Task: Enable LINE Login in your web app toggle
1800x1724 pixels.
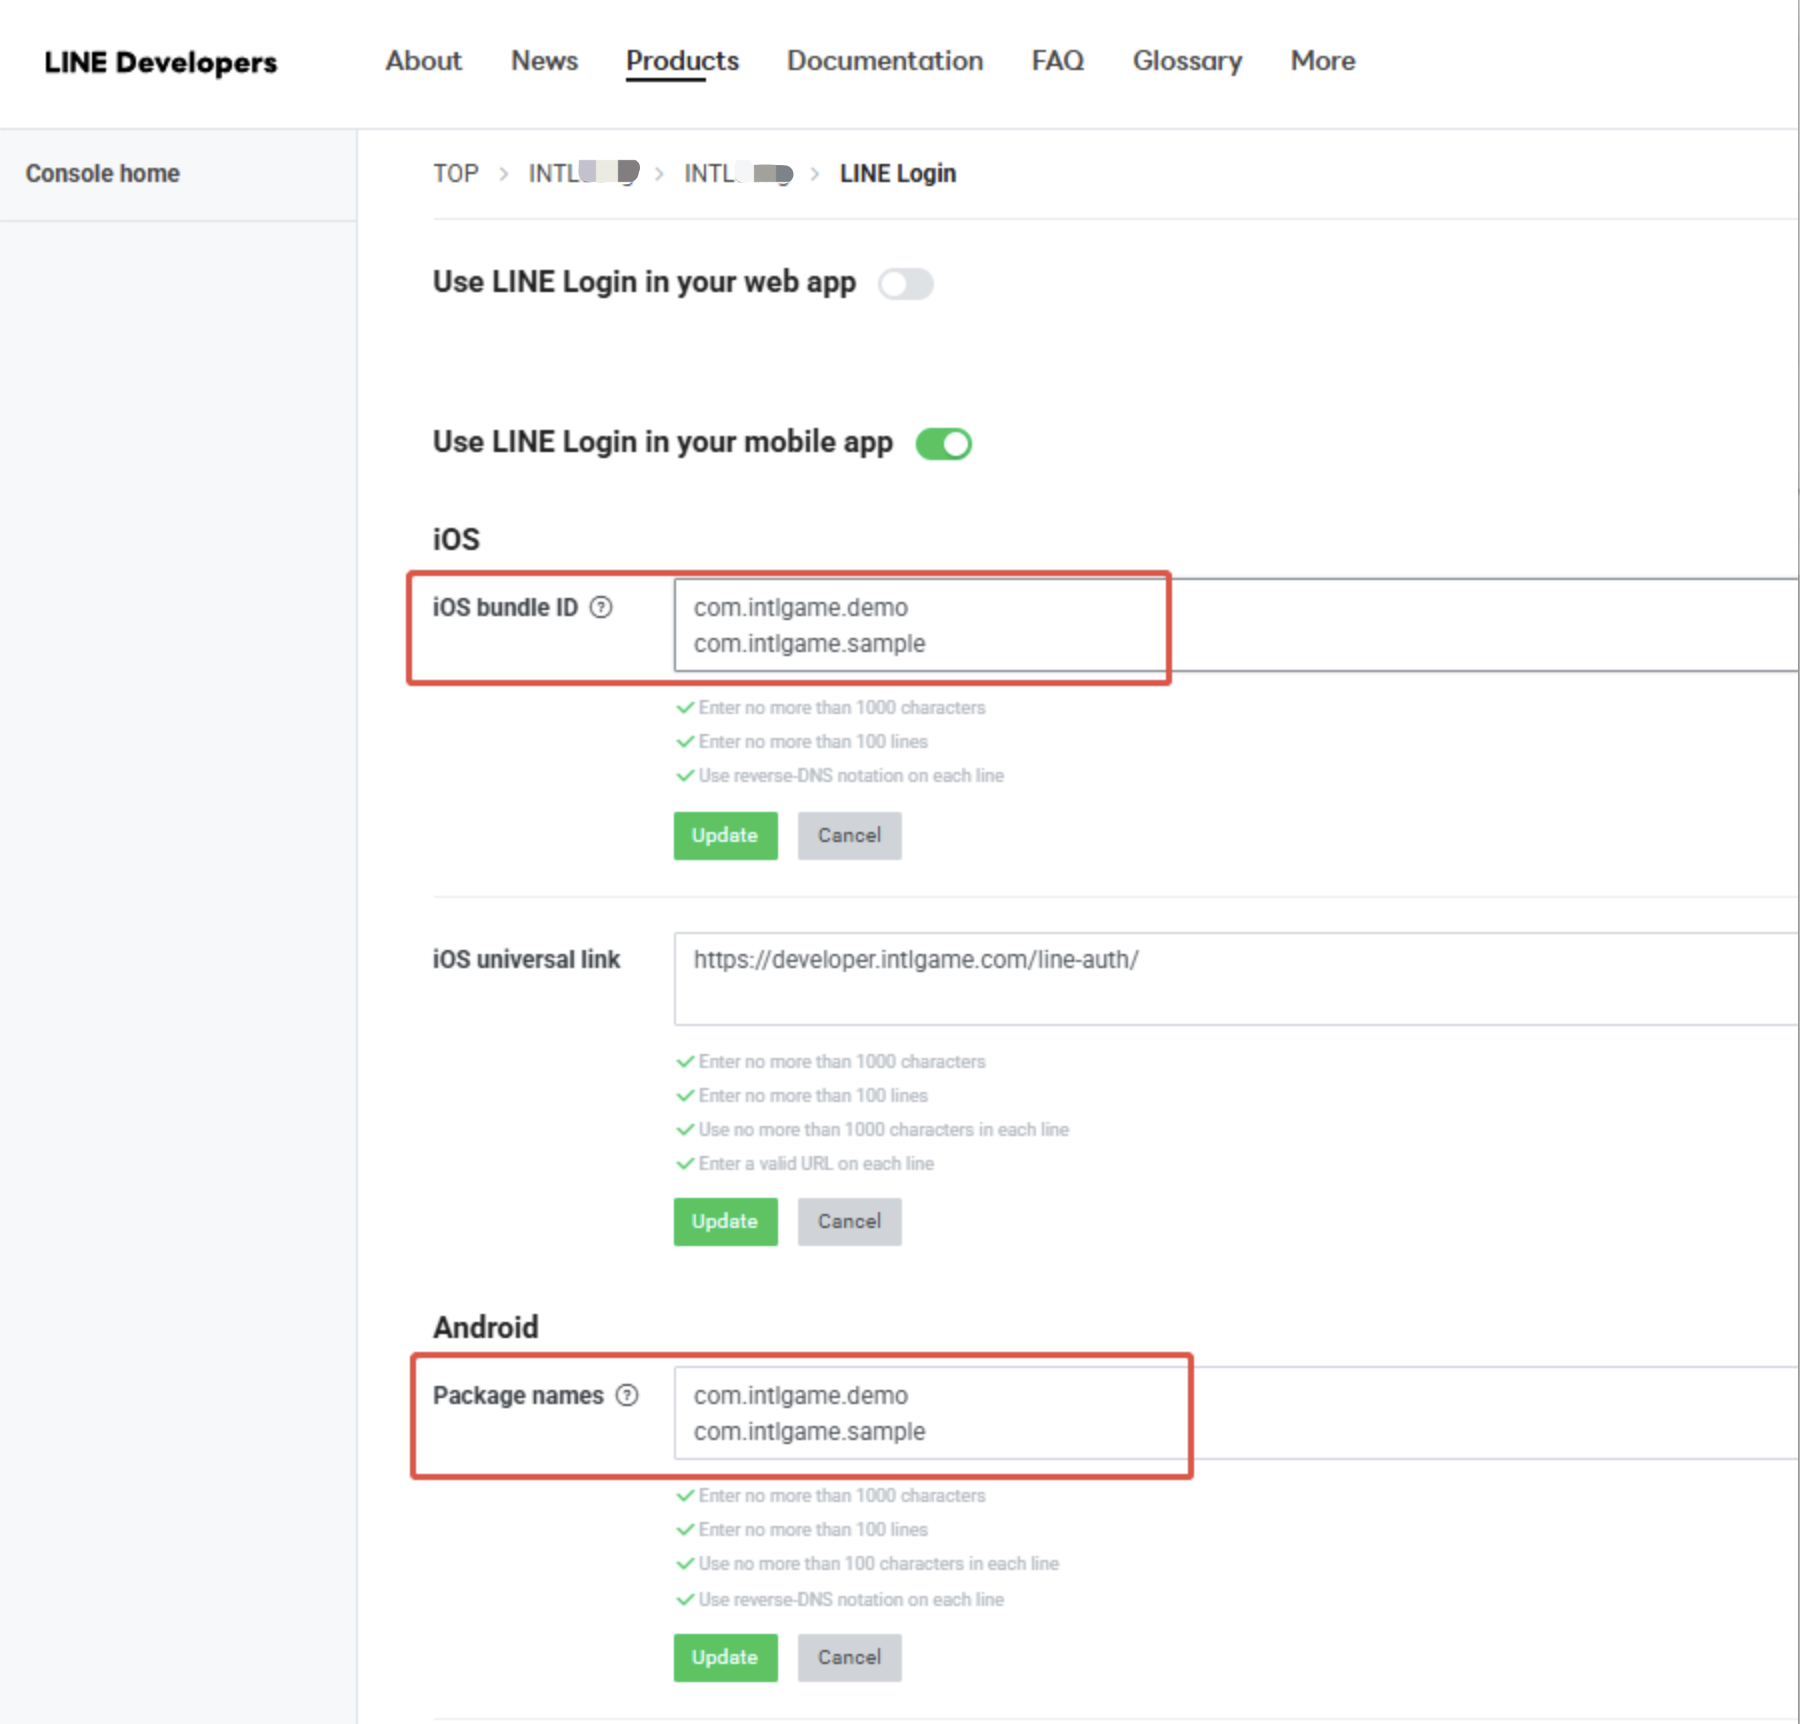Action: click(x=906, y=284)
